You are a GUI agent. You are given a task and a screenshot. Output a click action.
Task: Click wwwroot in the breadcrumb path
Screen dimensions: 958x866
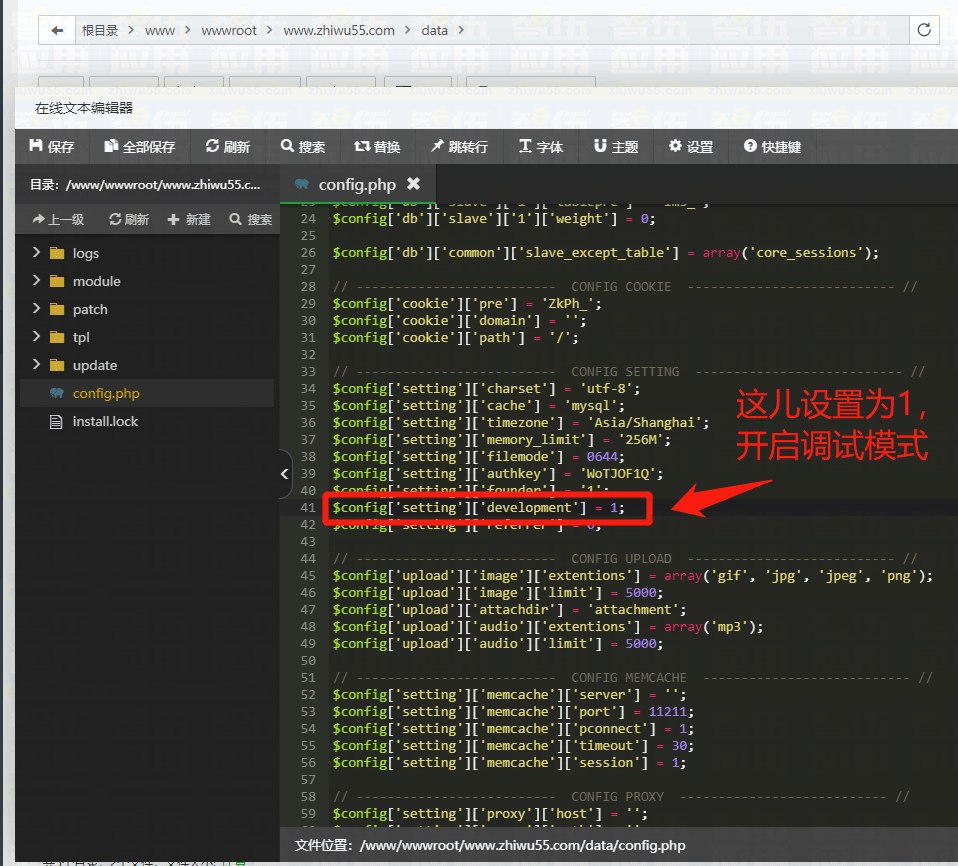(x=229, y=31)
